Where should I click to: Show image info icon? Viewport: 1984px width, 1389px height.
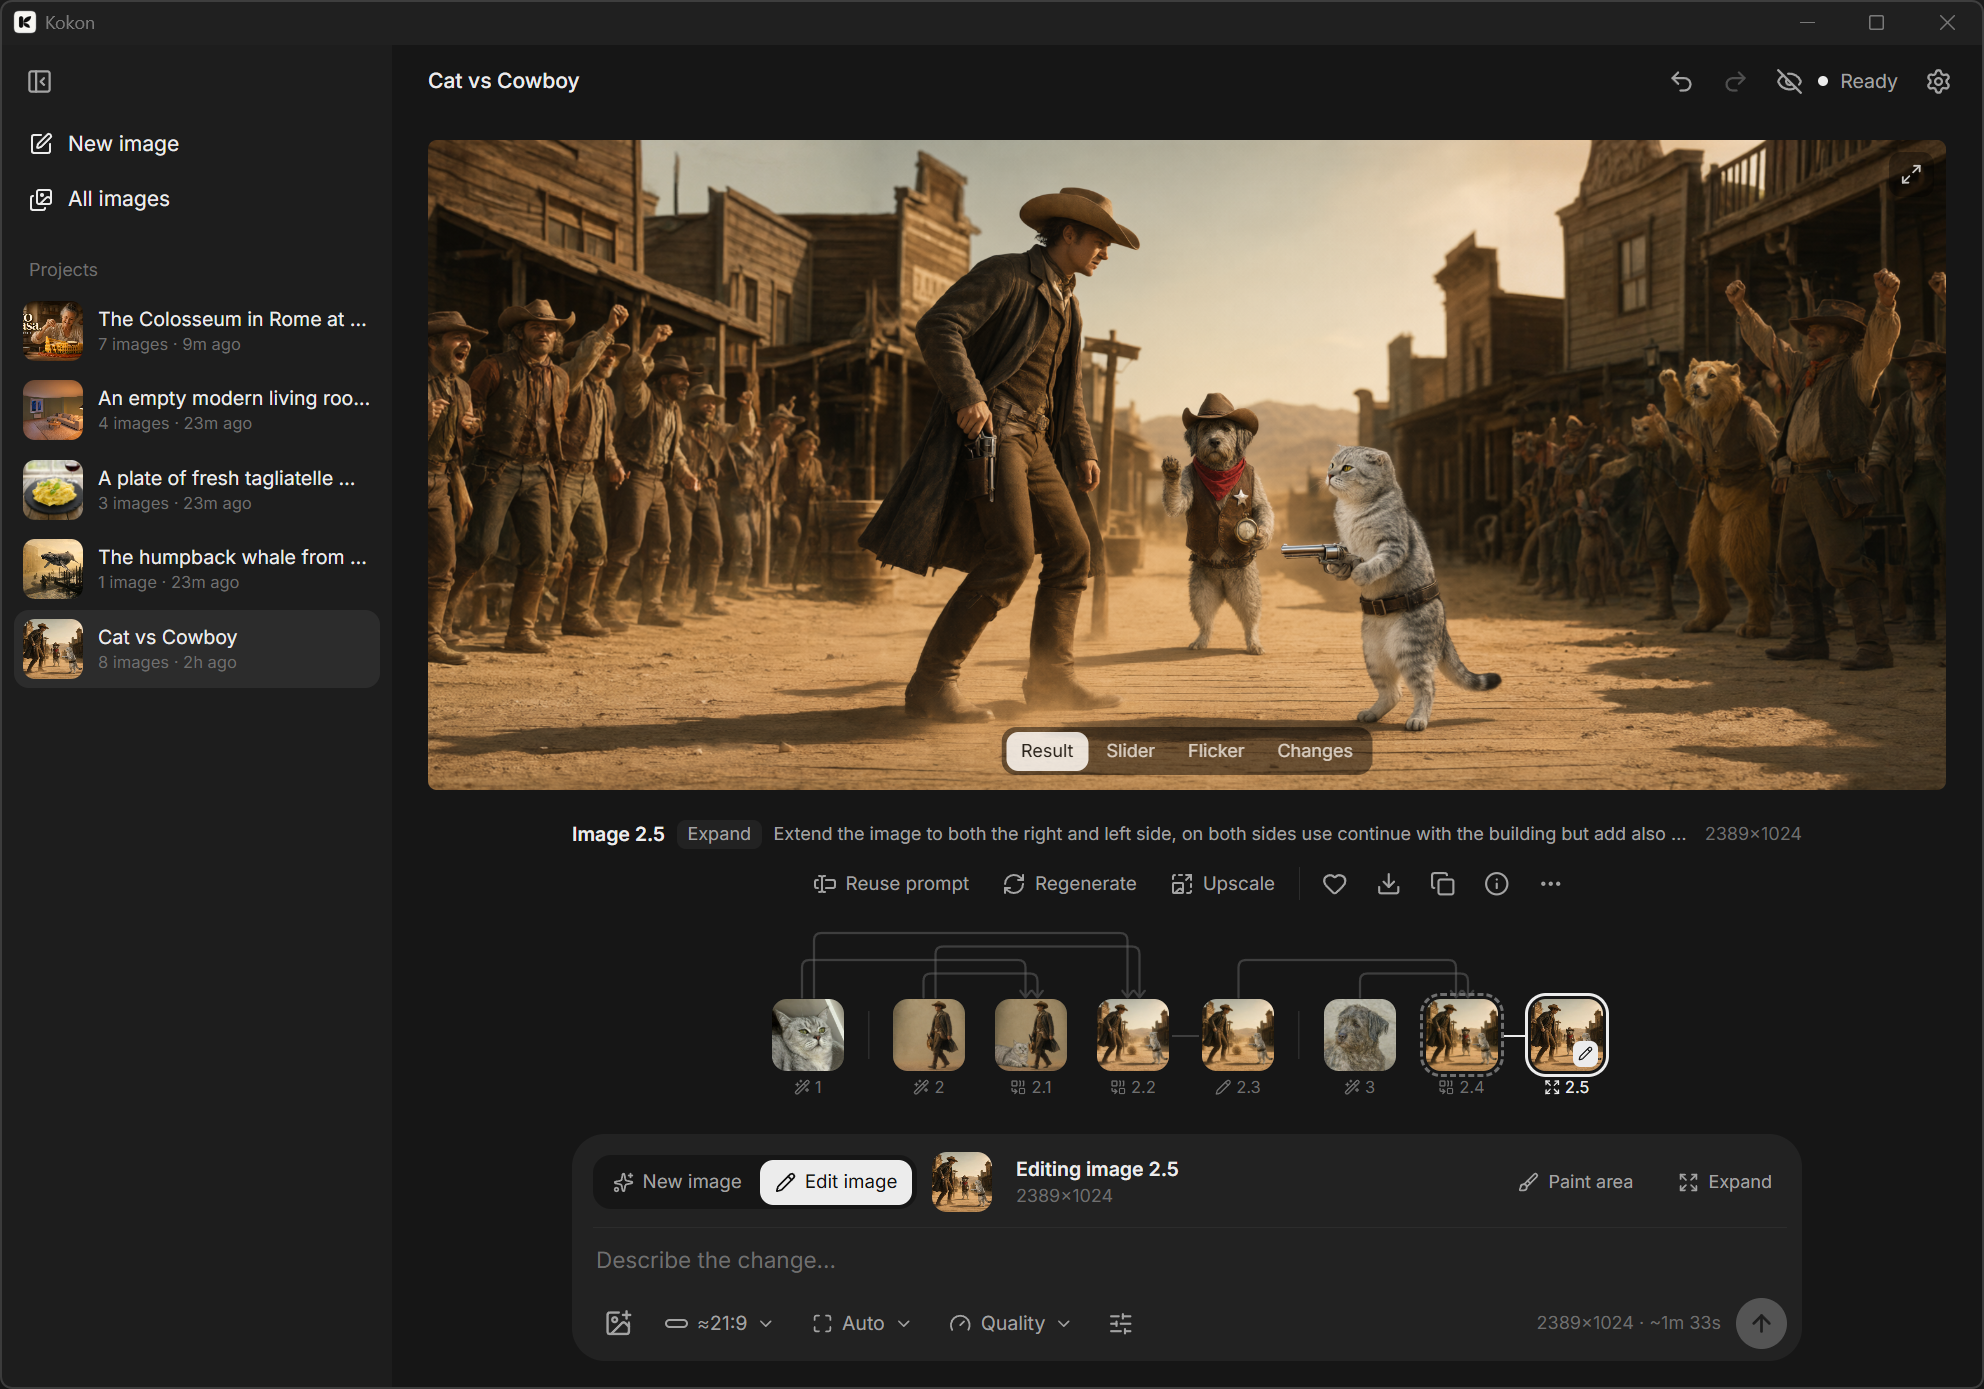click(1496, 884)
